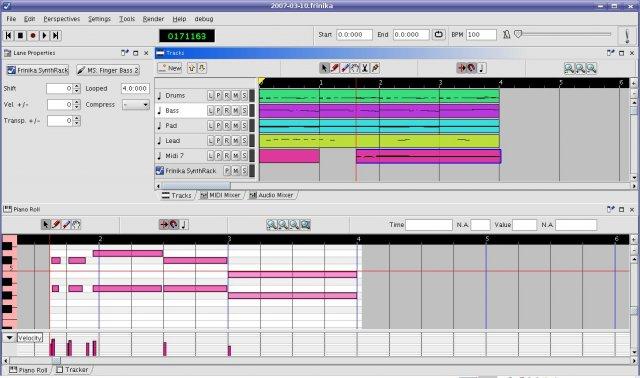
Task: Toggle loop L on Lead lane
Action: pyautogui.click(x=210, y=141)
